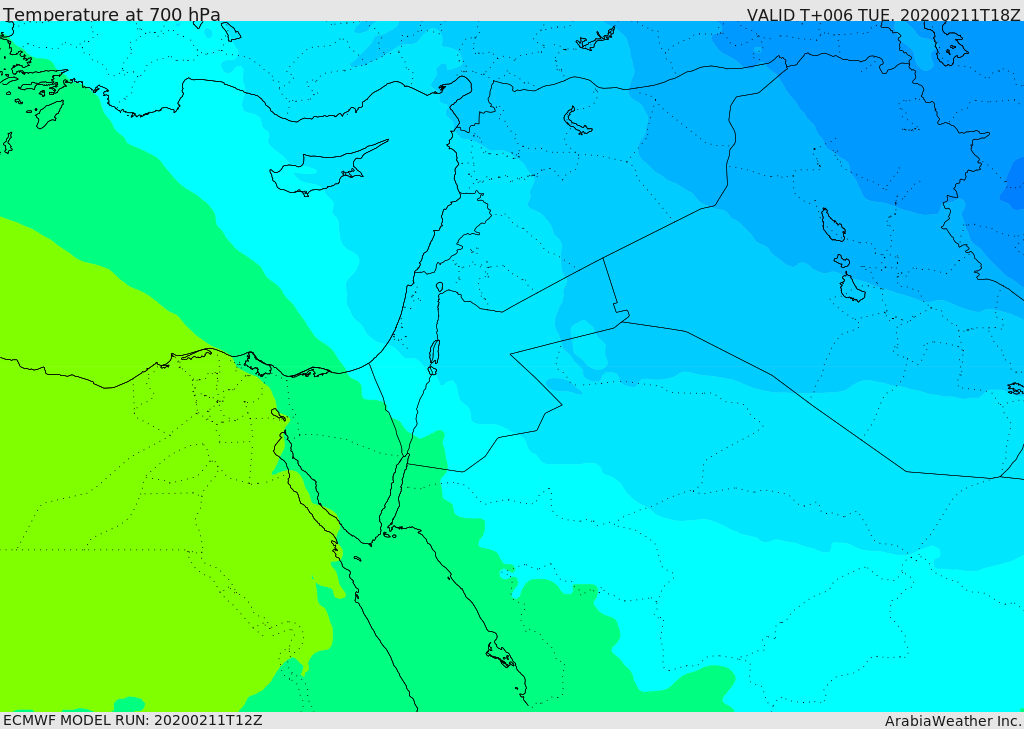
Task: Click the 'ArabiaWeather Inc' credit text
Action: point(952,721)
